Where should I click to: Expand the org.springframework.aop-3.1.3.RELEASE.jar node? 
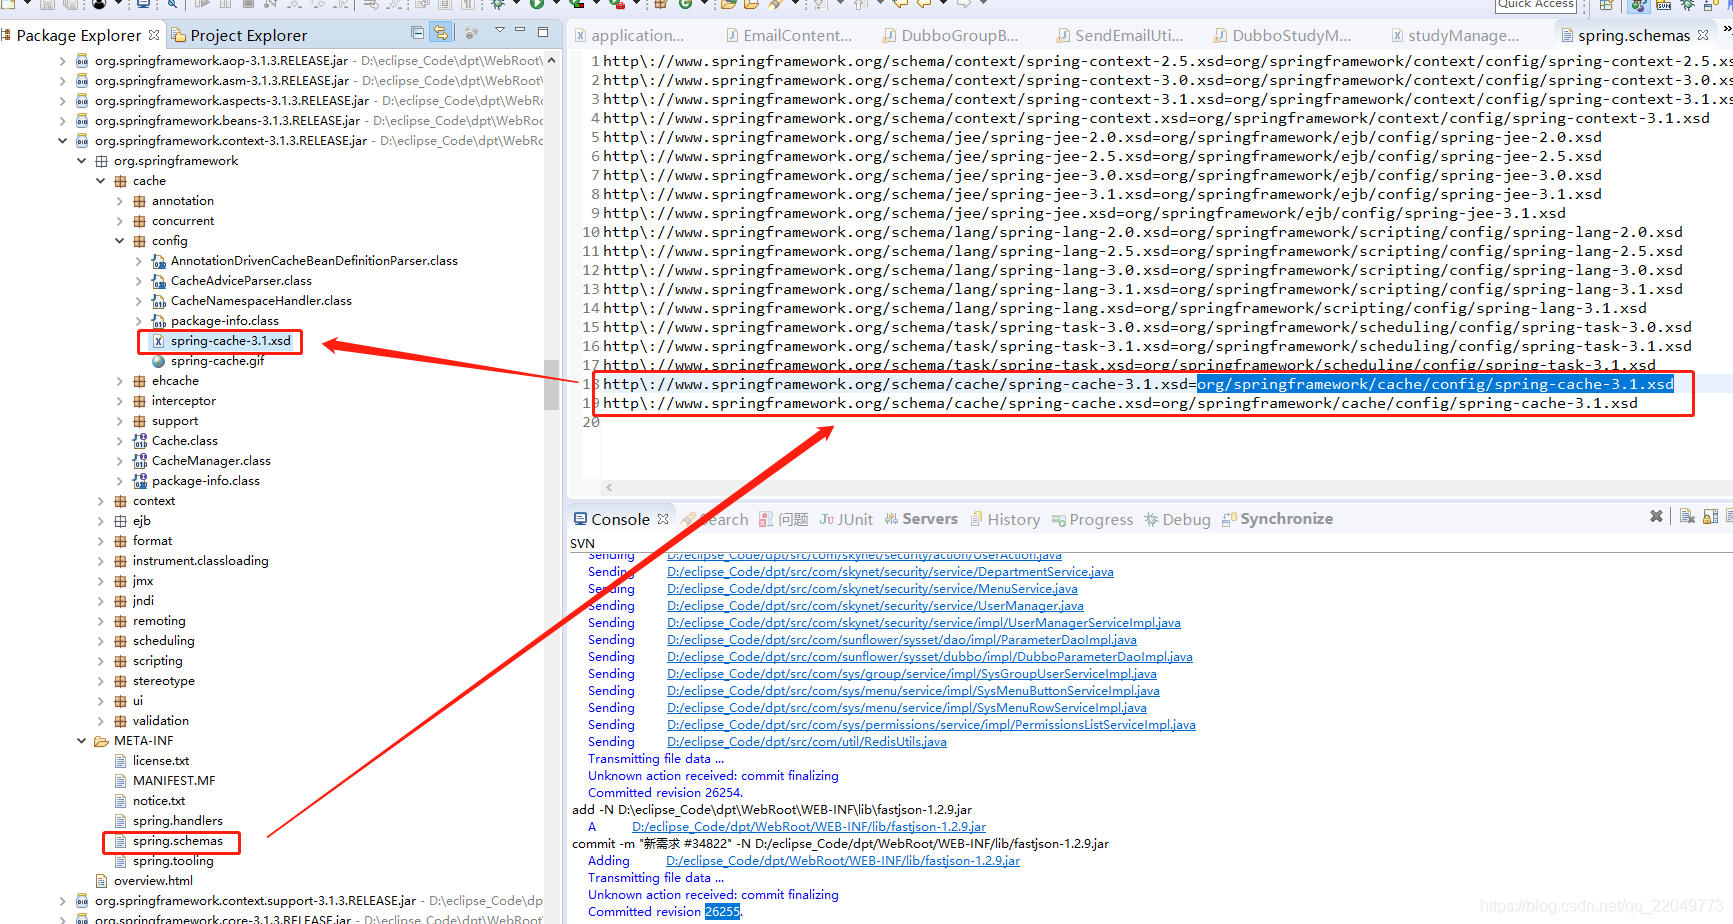(62, 60)
